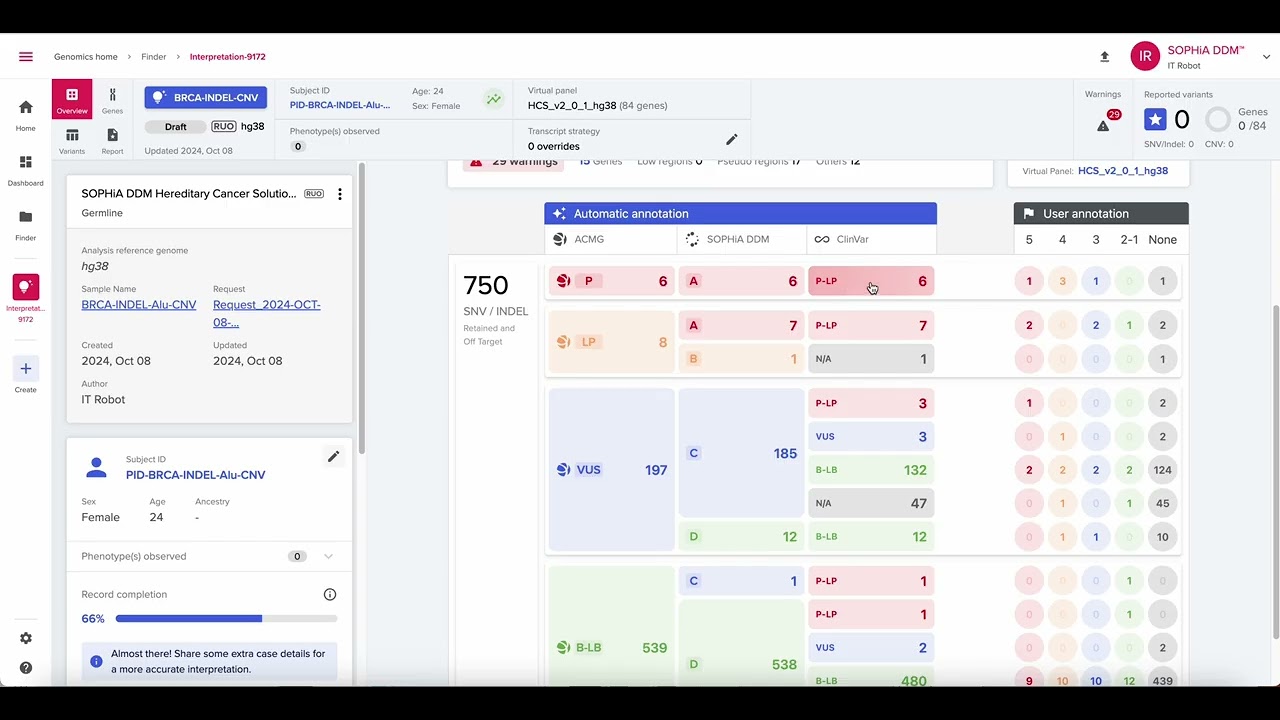Open three-dot menu for Hereditary Cancer Solution
The width and height of the screenshot is (1280, 720).
pyautogui.click(x=340, y=194)
